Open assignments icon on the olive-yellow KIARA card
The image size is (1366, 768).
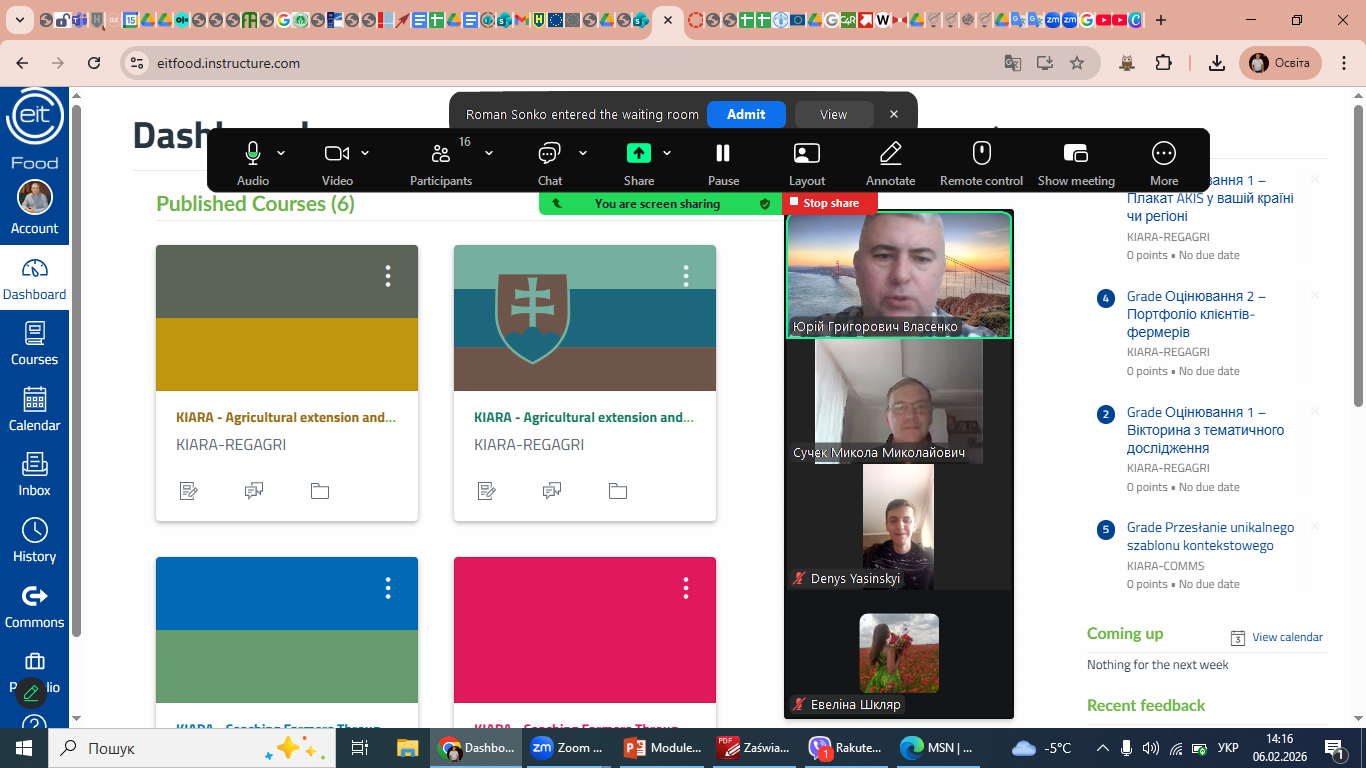click(188, 491)
